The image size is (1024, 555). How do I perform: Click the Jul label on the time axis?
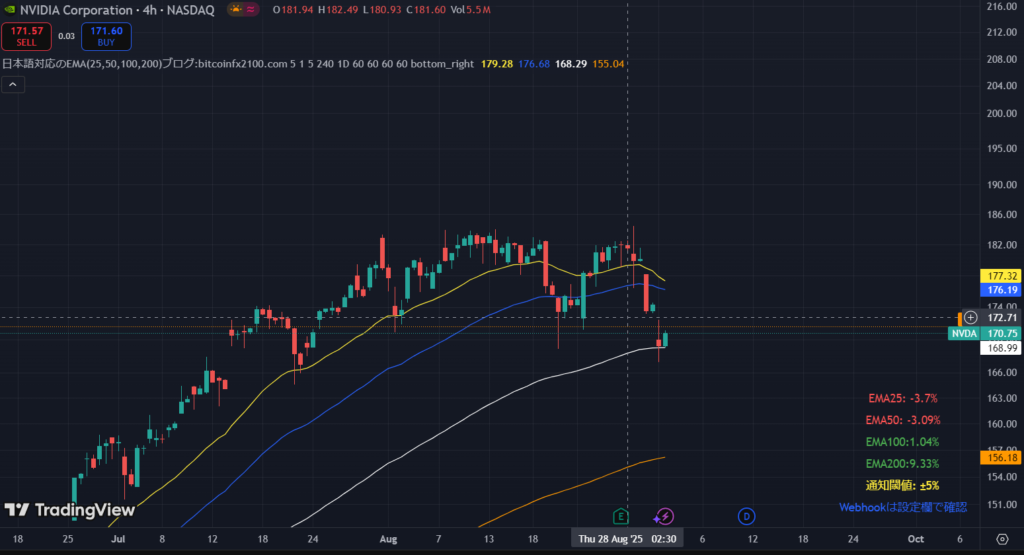(118, 539)
